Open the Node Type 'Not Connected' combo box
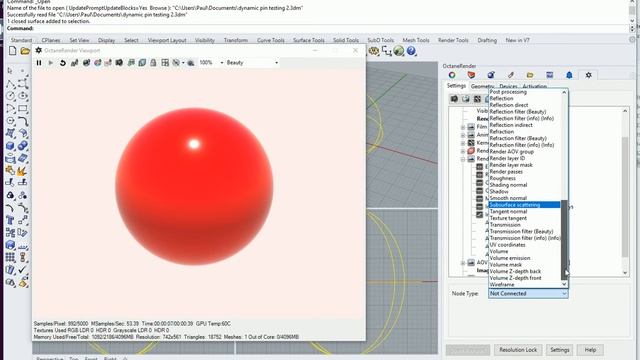This screenshot has height=360, width=640. [528, 293]
